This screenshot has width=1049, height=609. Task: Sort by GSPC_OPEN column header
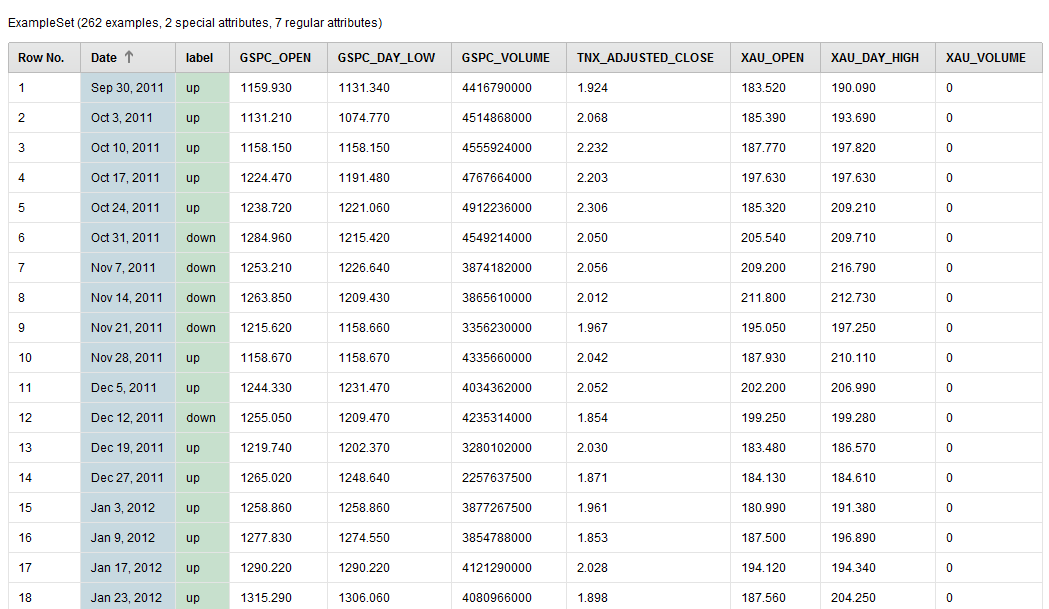click(278, 58)
